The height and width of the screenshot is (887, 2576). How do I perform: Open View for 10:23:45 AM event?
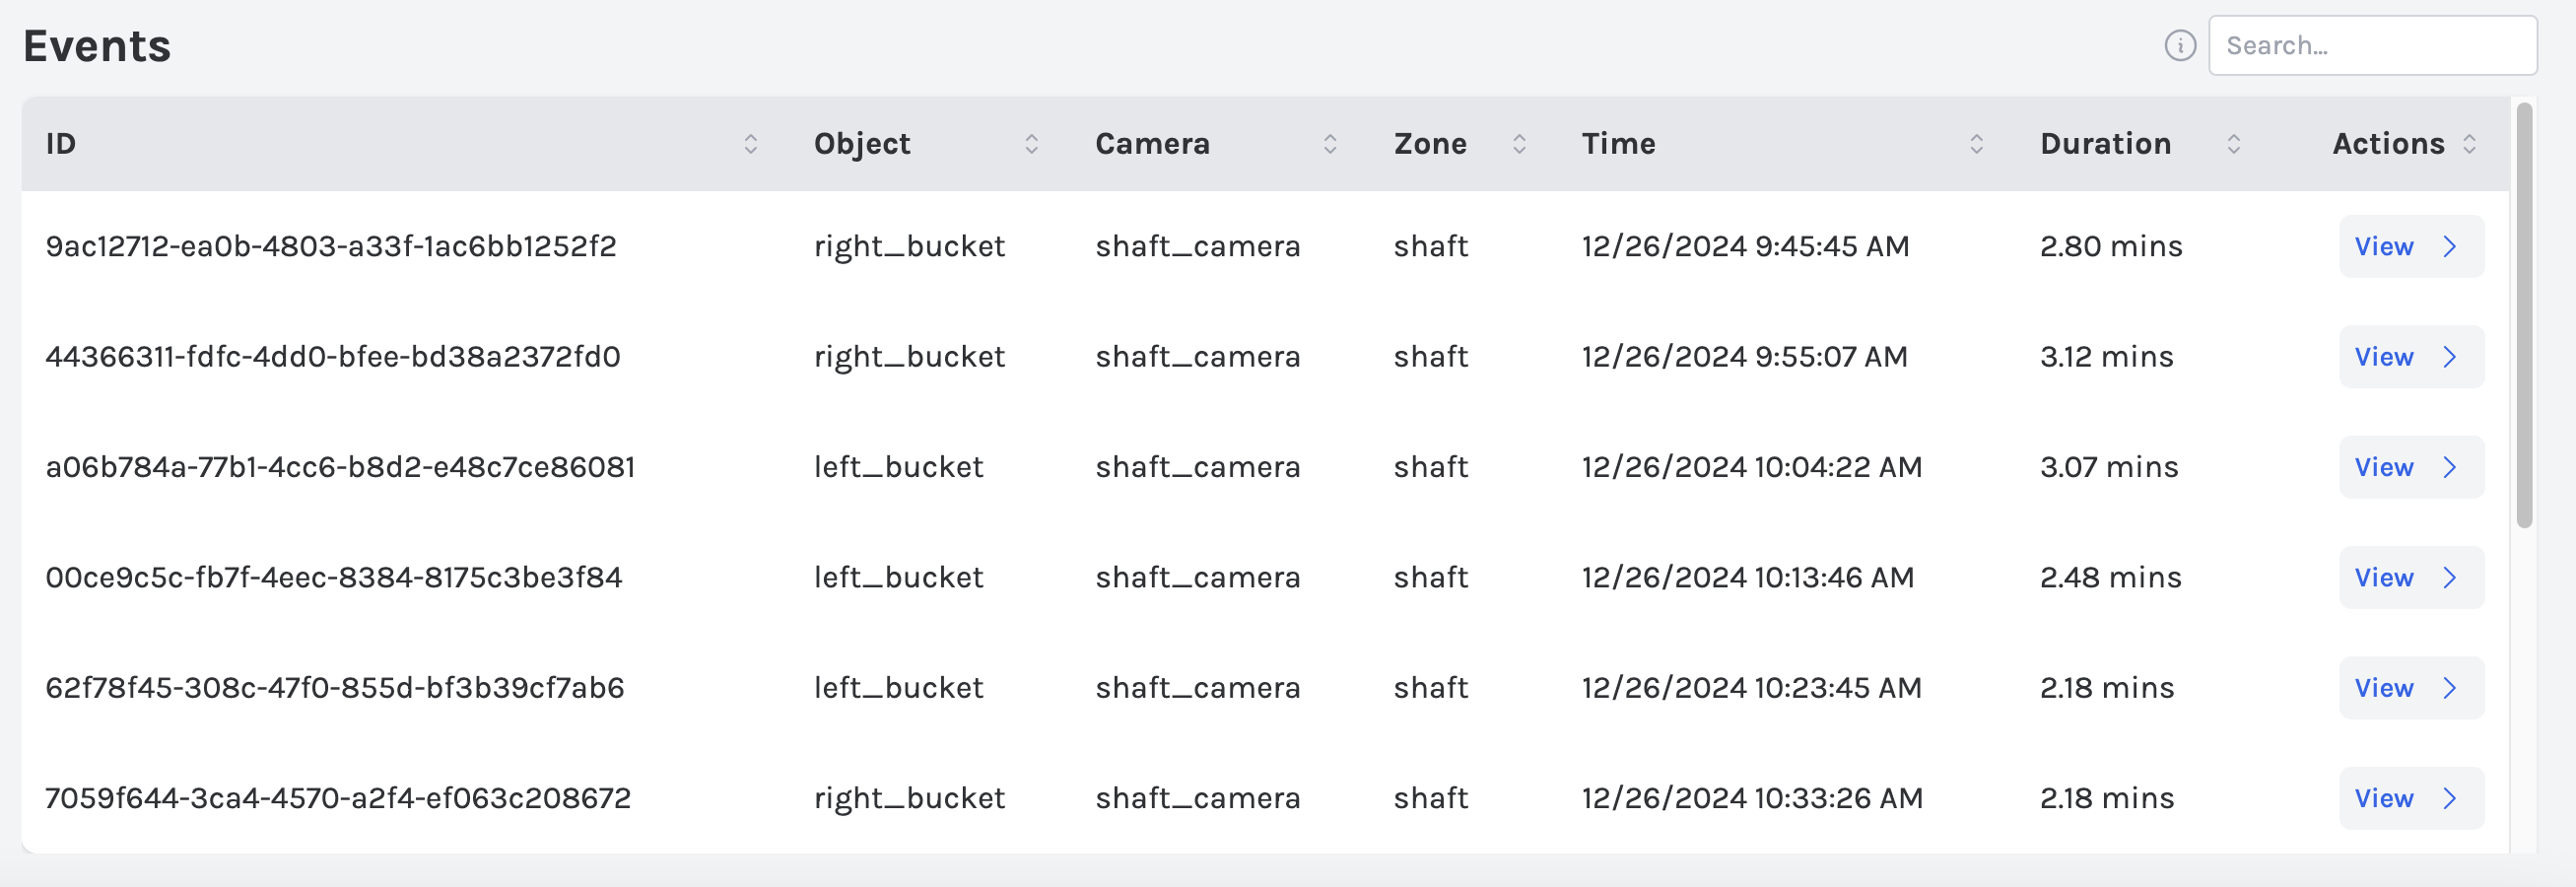point(2410,688)
